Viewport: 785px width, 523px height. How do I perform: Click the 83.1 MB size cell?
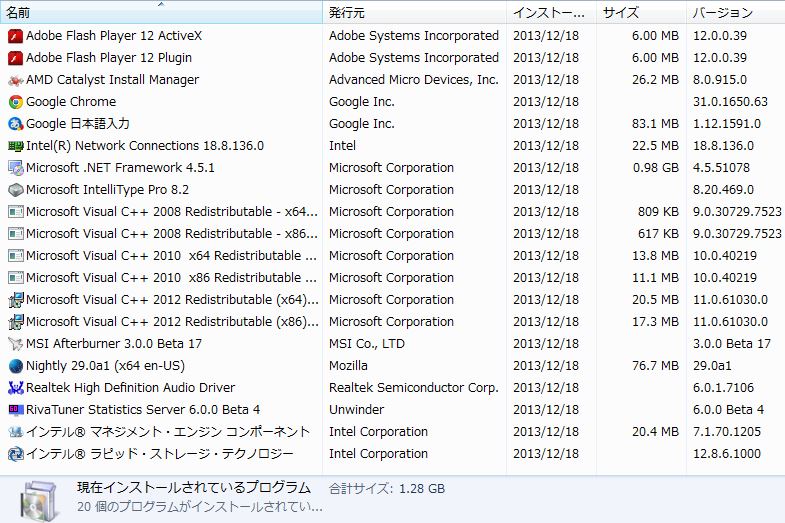click(x=655, y=124)
